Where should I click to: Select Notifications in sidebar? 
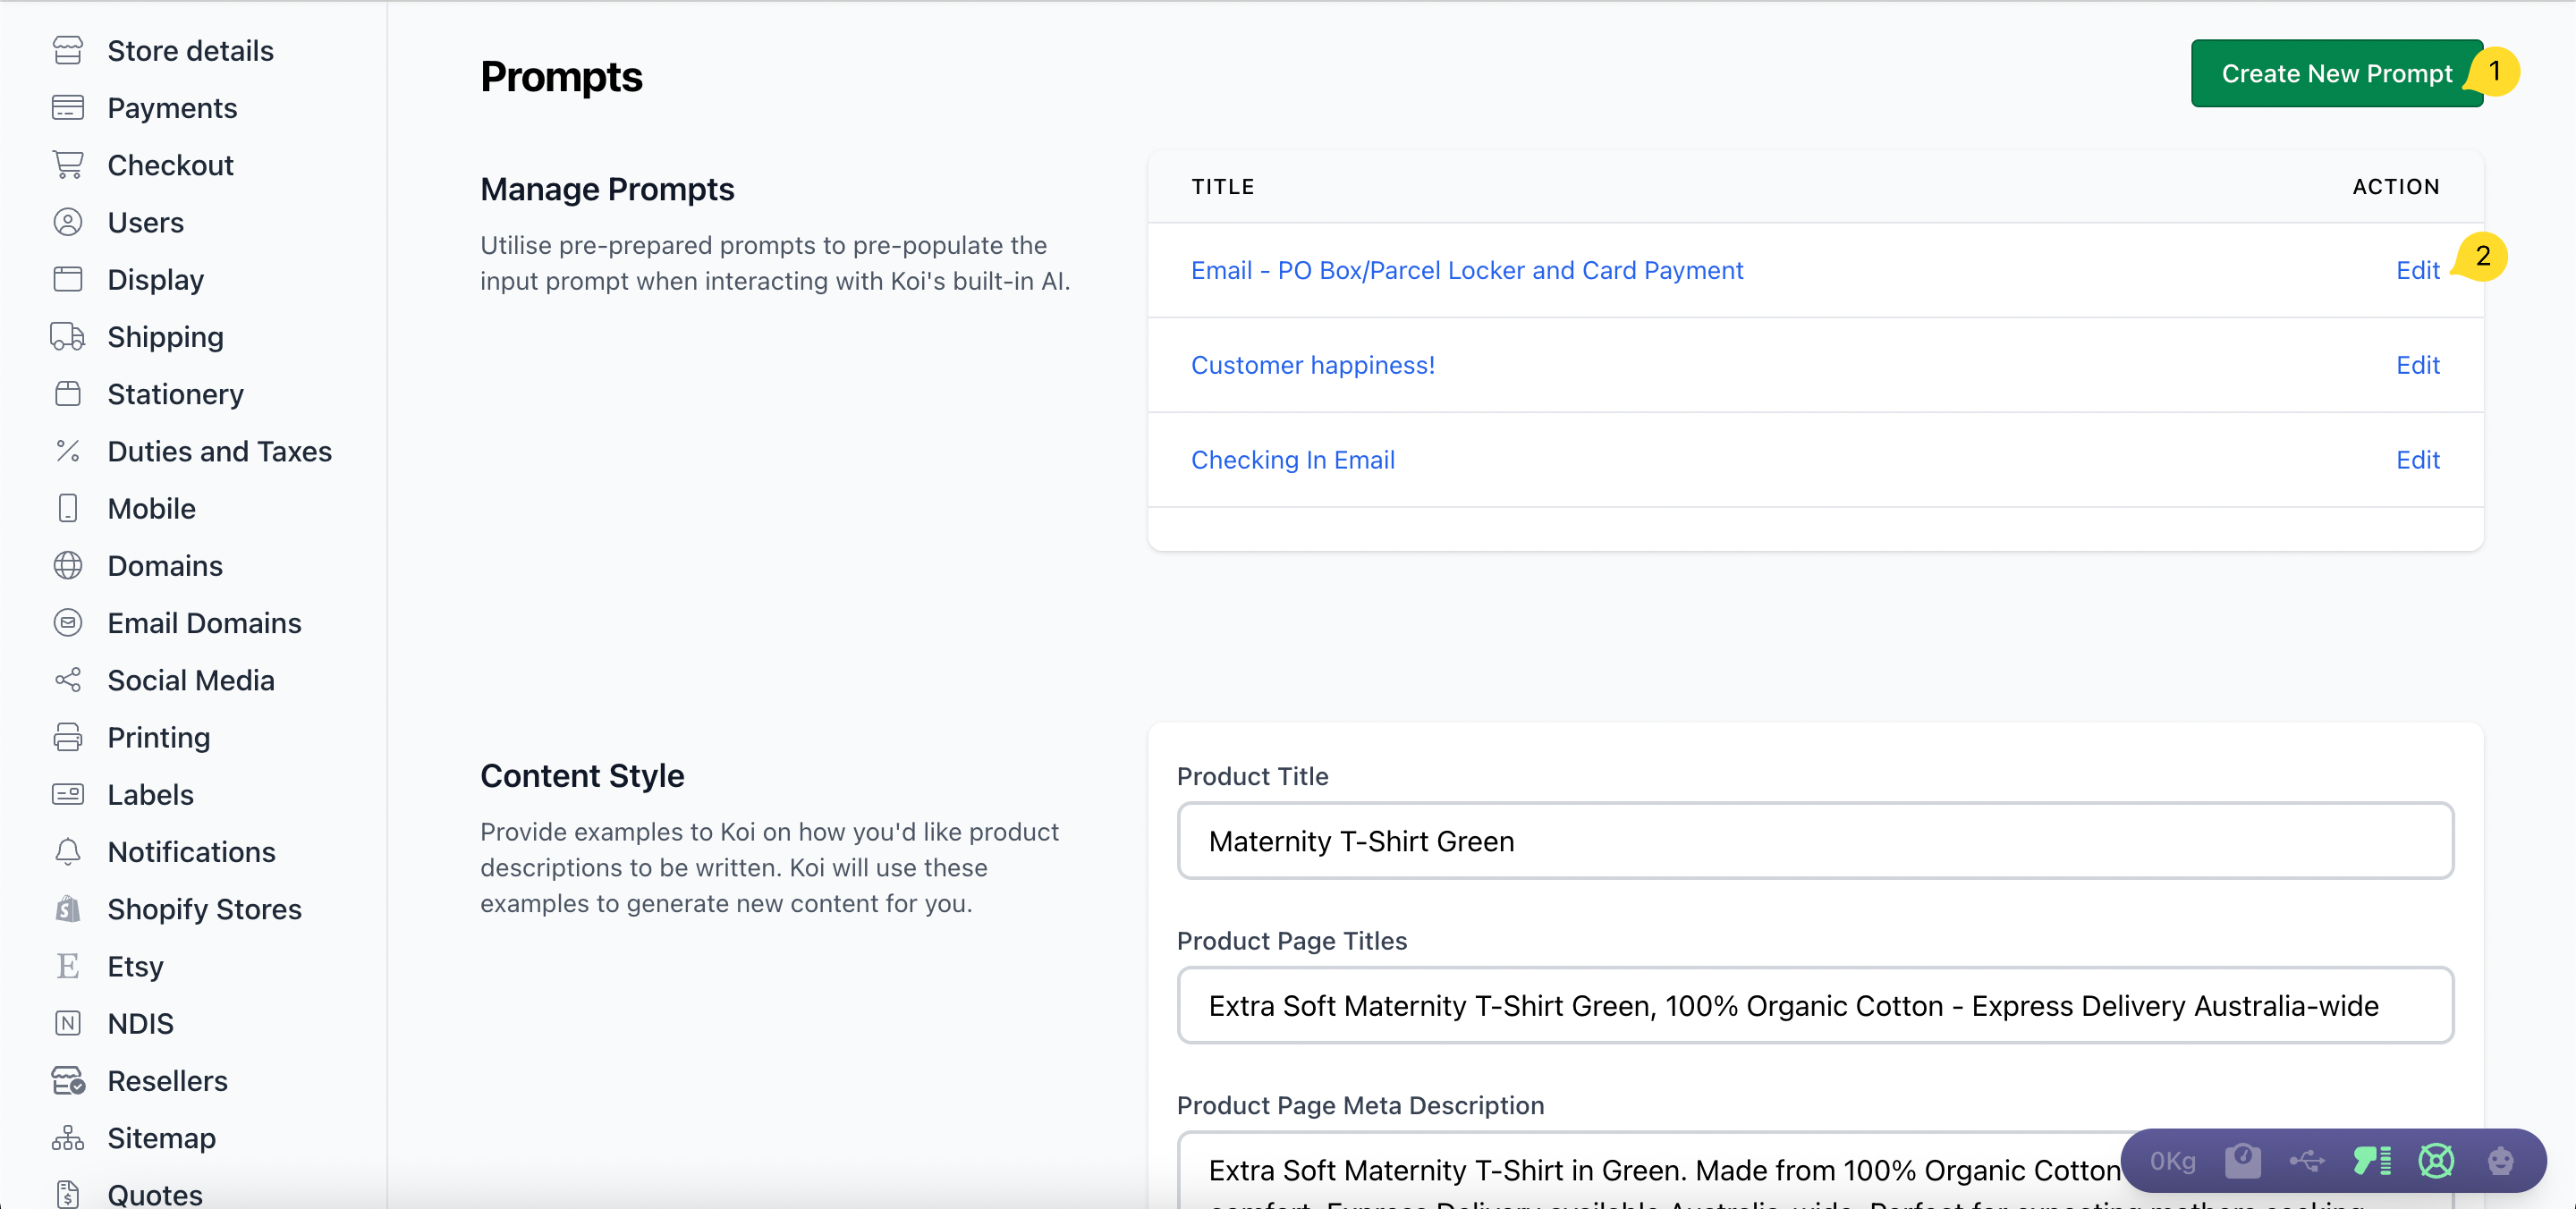[191, 852]
